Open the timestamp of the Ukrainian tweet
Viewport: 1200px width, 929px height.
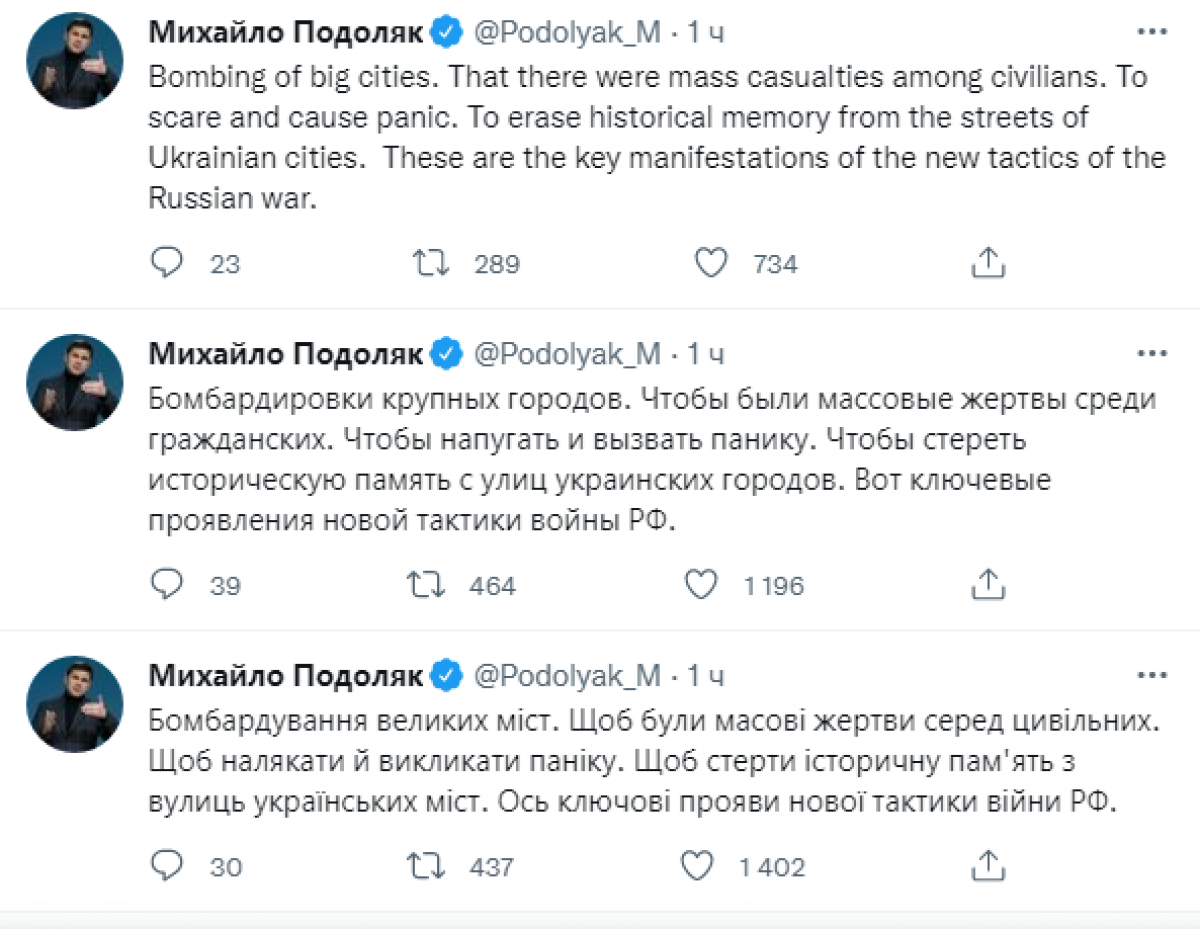pos(706,674)
